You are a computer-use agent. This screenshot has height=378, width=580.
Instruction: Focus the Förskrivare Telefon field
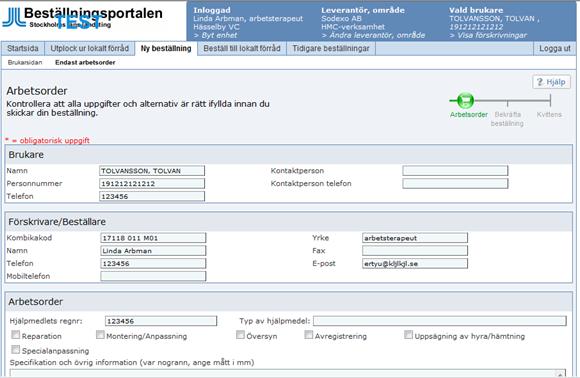click(x=153, y=263)
